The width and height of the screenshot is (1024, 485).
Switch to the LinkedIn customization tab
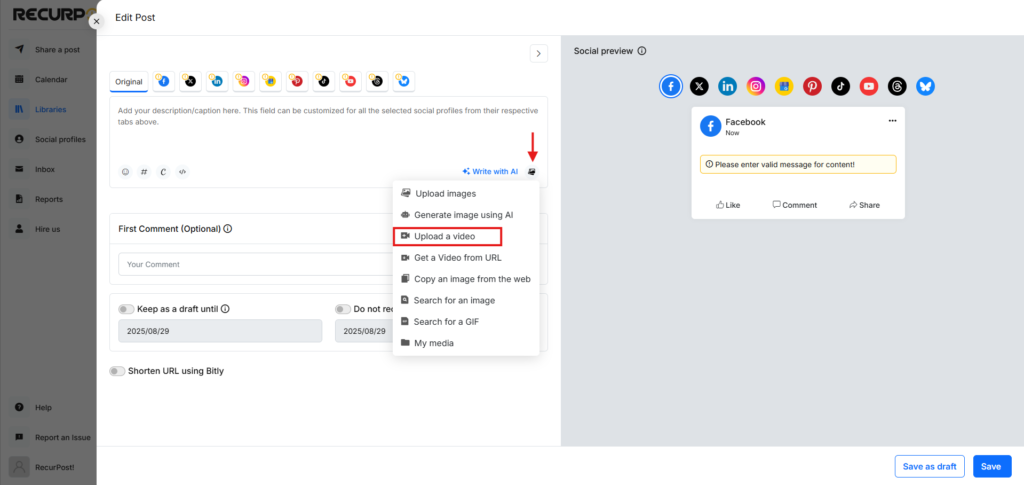[217, 82]
